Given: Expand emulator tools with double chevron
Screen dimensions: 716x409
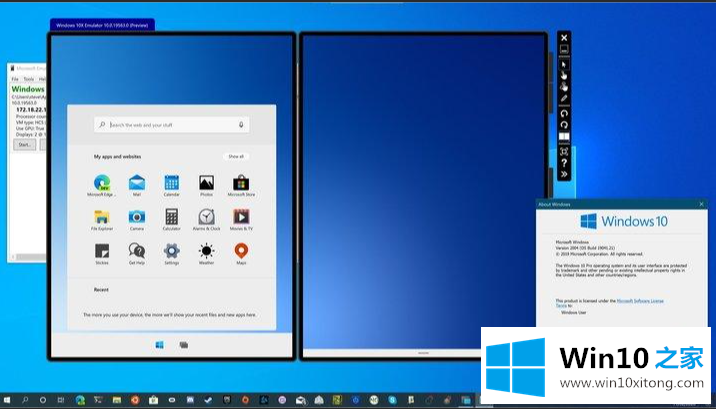Looking at the screenshot, I should click(564, 174).
